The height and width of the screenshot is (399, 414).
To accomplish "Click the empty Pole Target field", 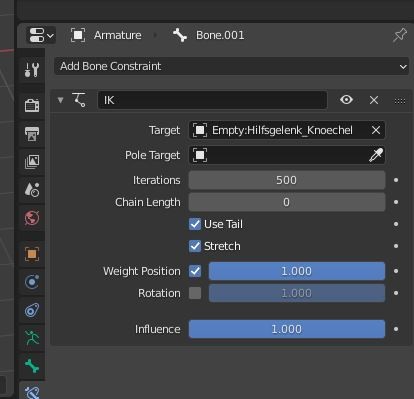I will 287,155.
